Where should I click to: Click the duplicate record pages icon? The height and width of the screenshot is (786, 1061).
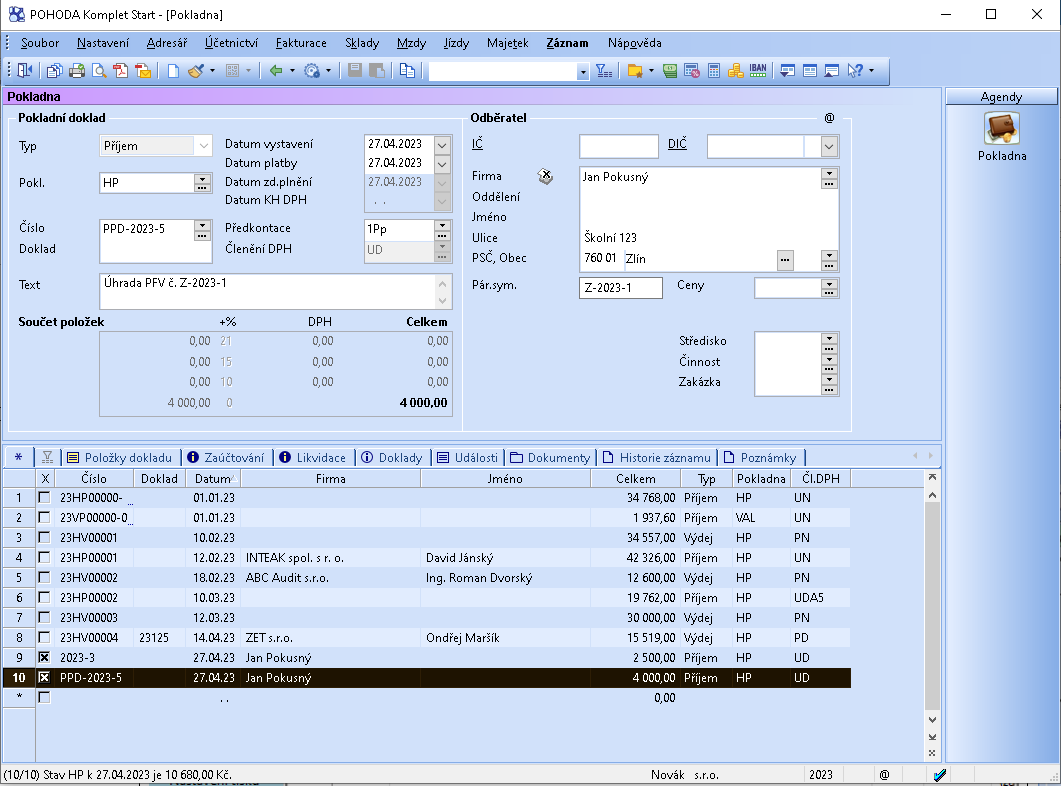tap(407, 70)
